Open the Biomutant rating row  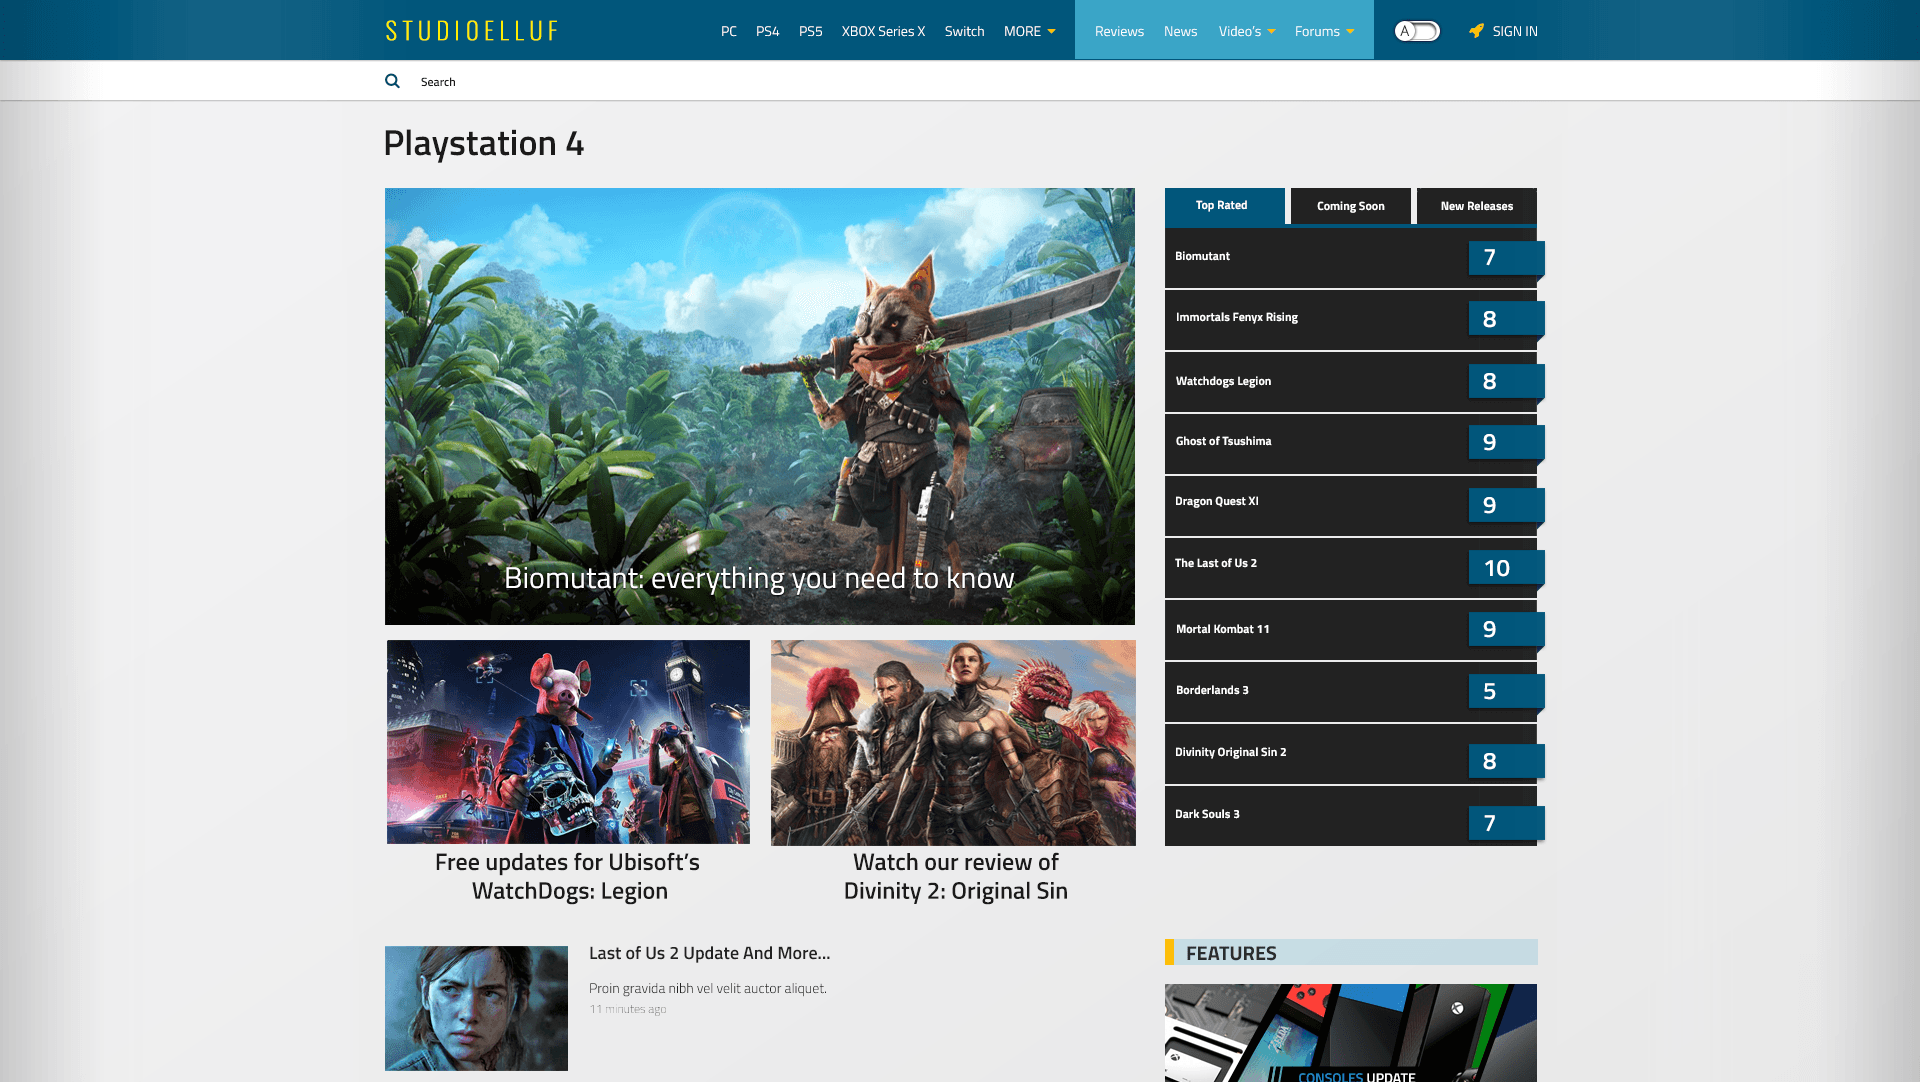[1351, 257]
